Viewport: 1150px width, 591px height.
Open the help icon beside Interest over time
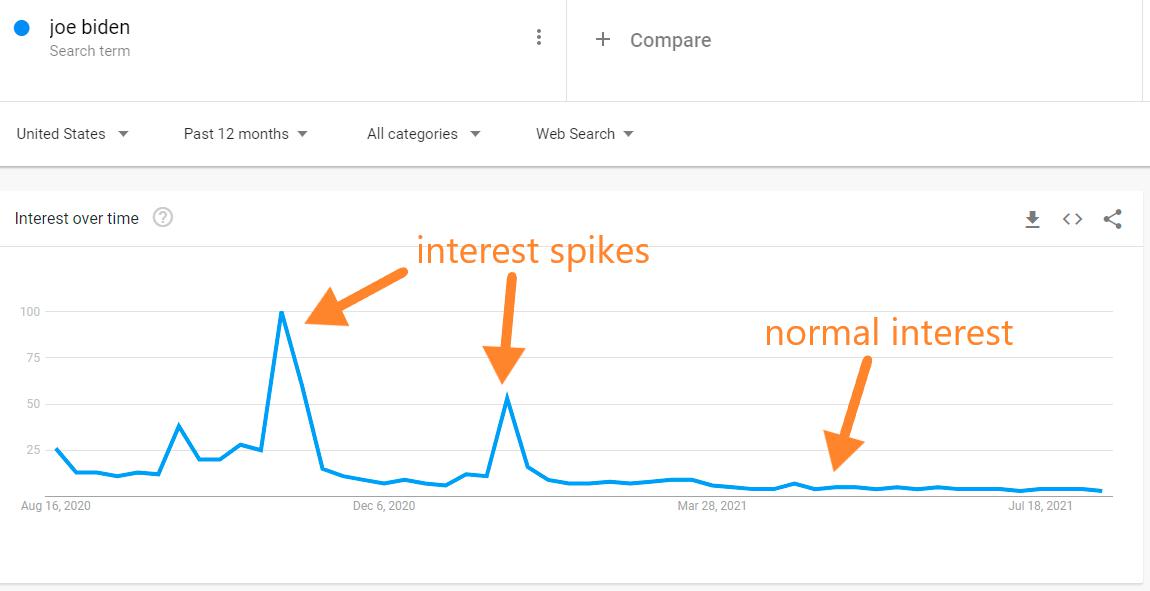(163, 217)
